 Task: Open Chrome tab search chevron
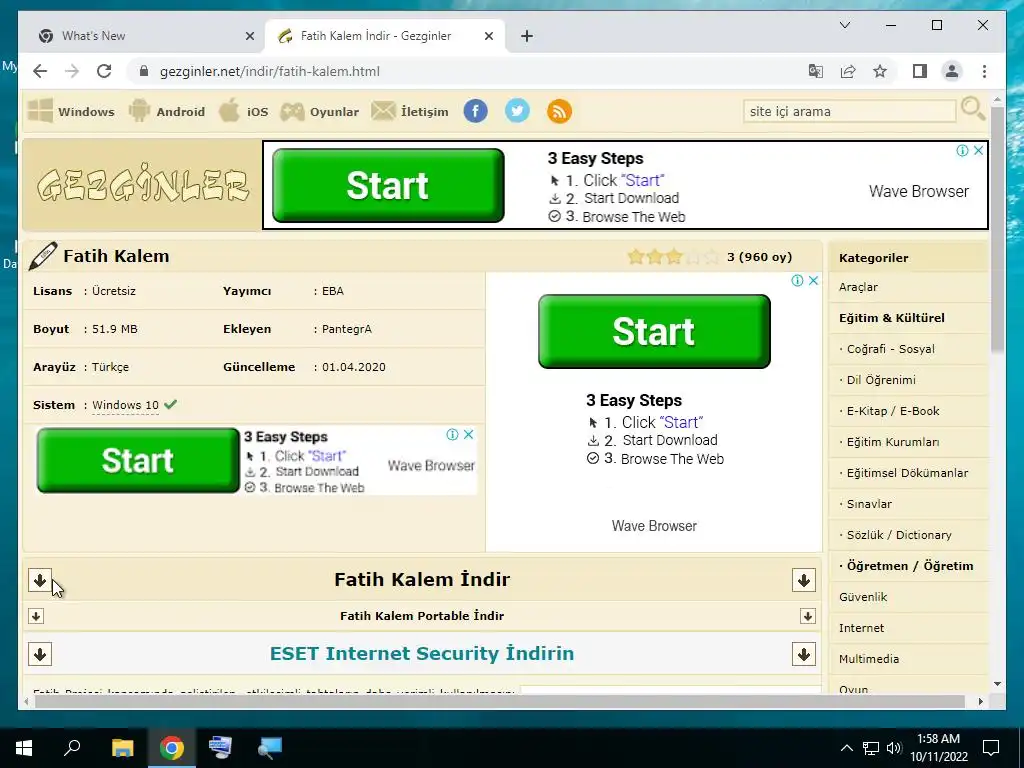844,25
